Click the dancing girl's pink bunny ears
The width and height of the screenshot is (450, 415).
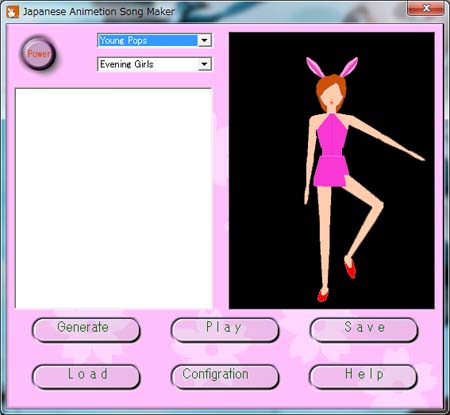pos(332,67)
